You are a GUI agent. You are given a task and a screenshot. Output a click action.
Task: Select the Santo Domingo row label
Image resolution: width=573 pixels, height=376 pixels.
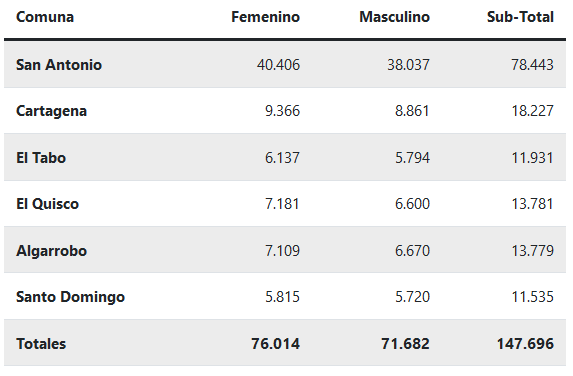(x=71, y=297)
